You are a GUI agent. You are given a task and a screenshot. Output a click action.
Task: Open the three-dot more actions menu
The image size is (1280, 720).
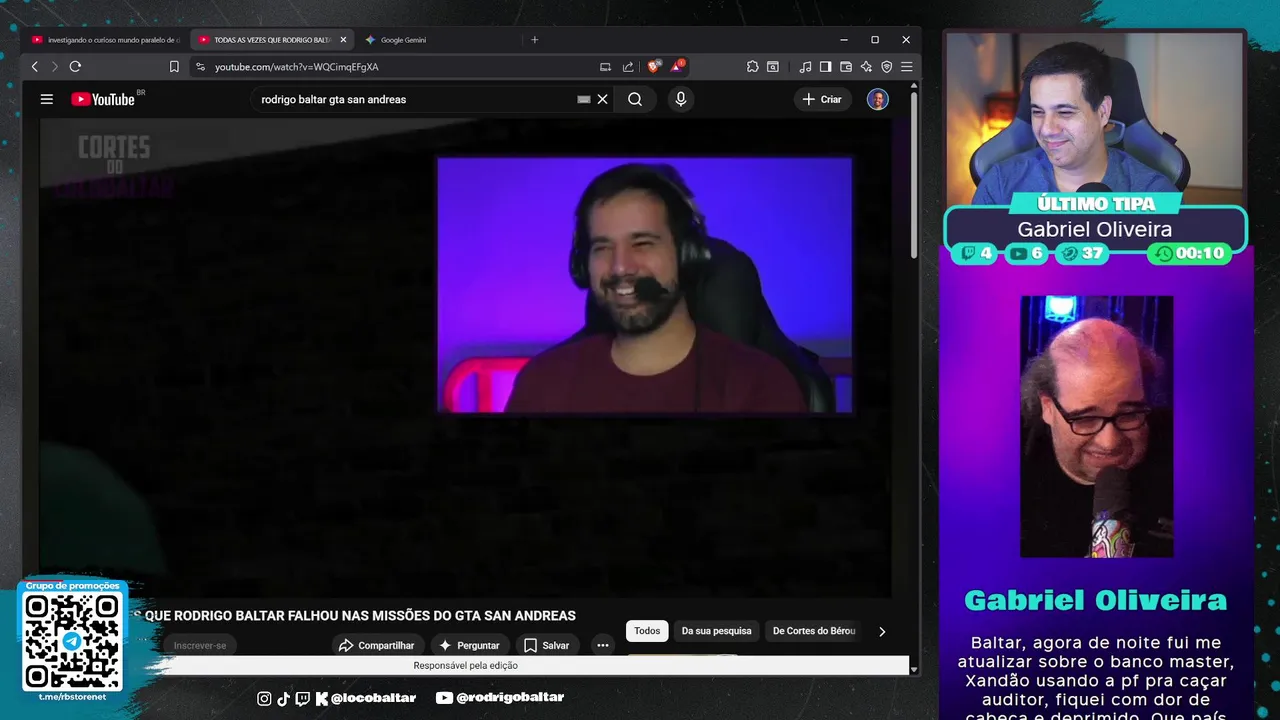click(603, 645)
